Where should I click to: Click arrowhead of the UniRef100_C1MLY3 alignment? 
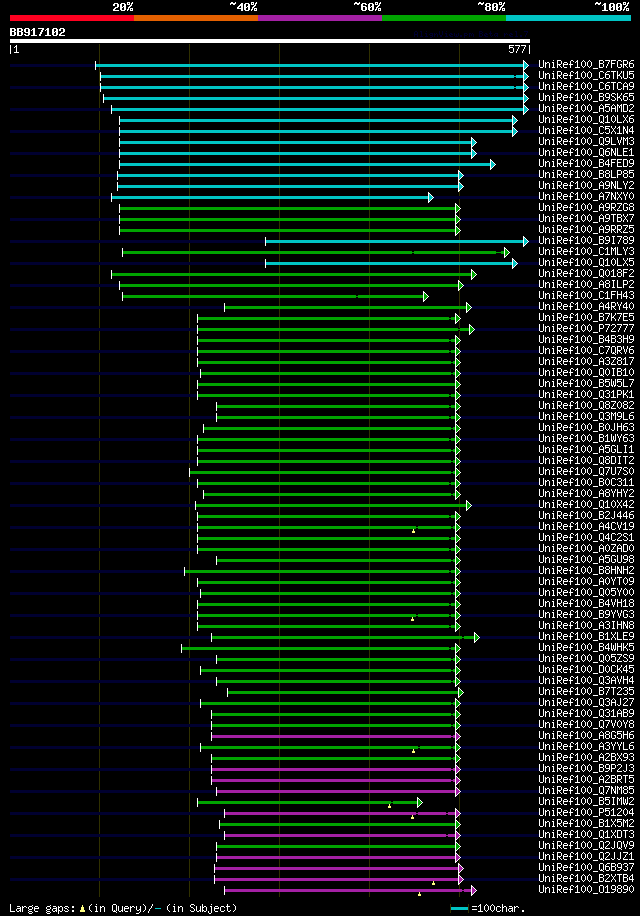click(507, 252)
